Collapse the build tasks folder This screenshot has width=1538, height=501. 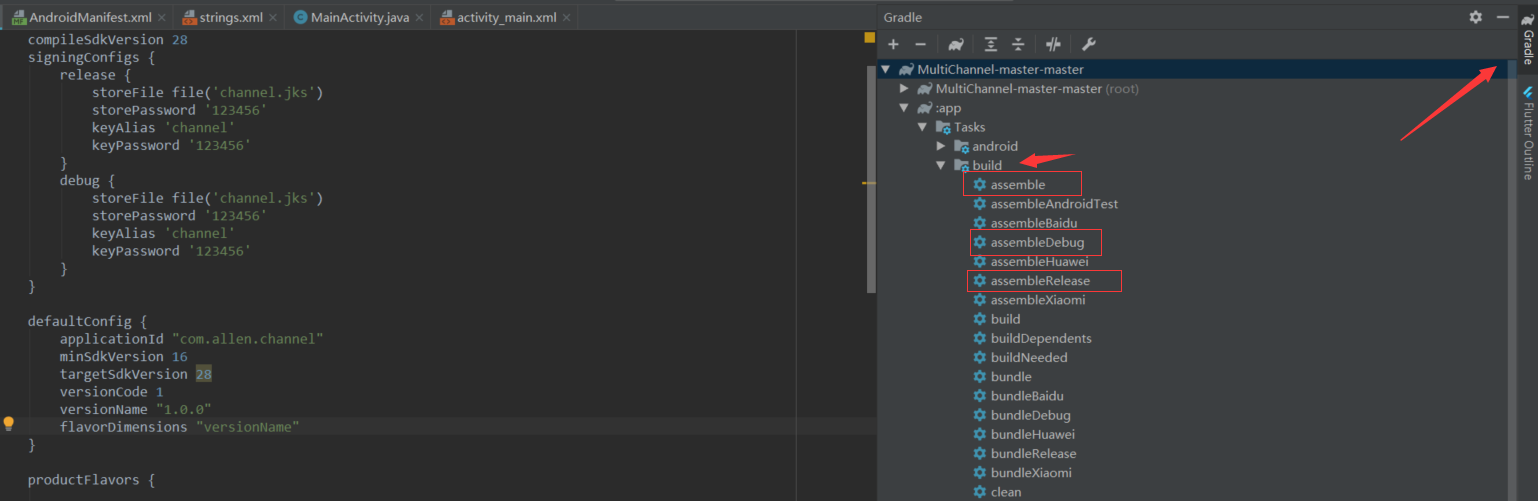(x=941, y=165)
